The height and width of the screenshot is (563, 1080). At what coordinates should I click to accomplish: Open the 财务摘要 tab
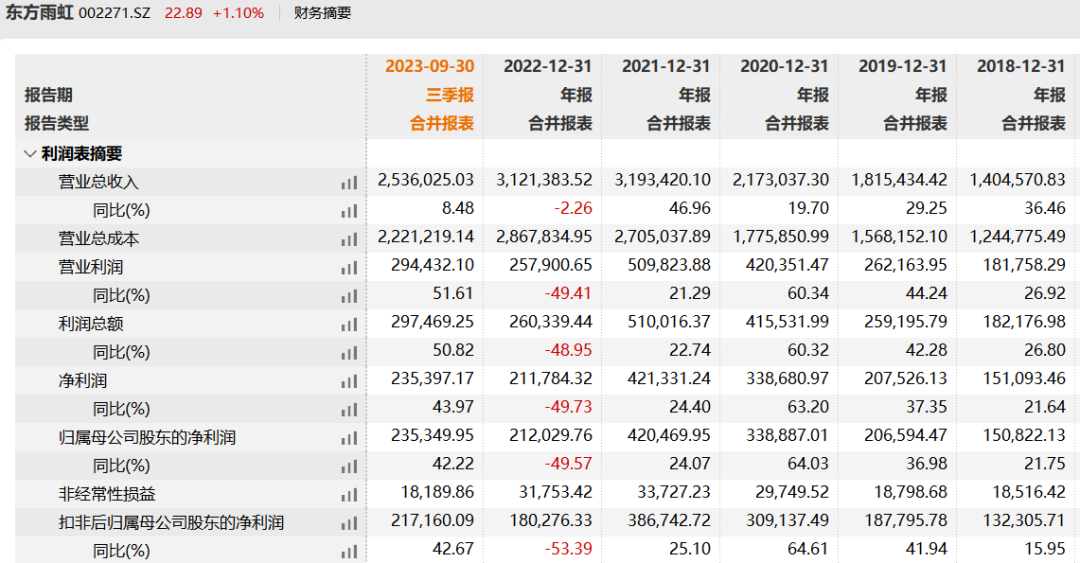coord(322,13)
